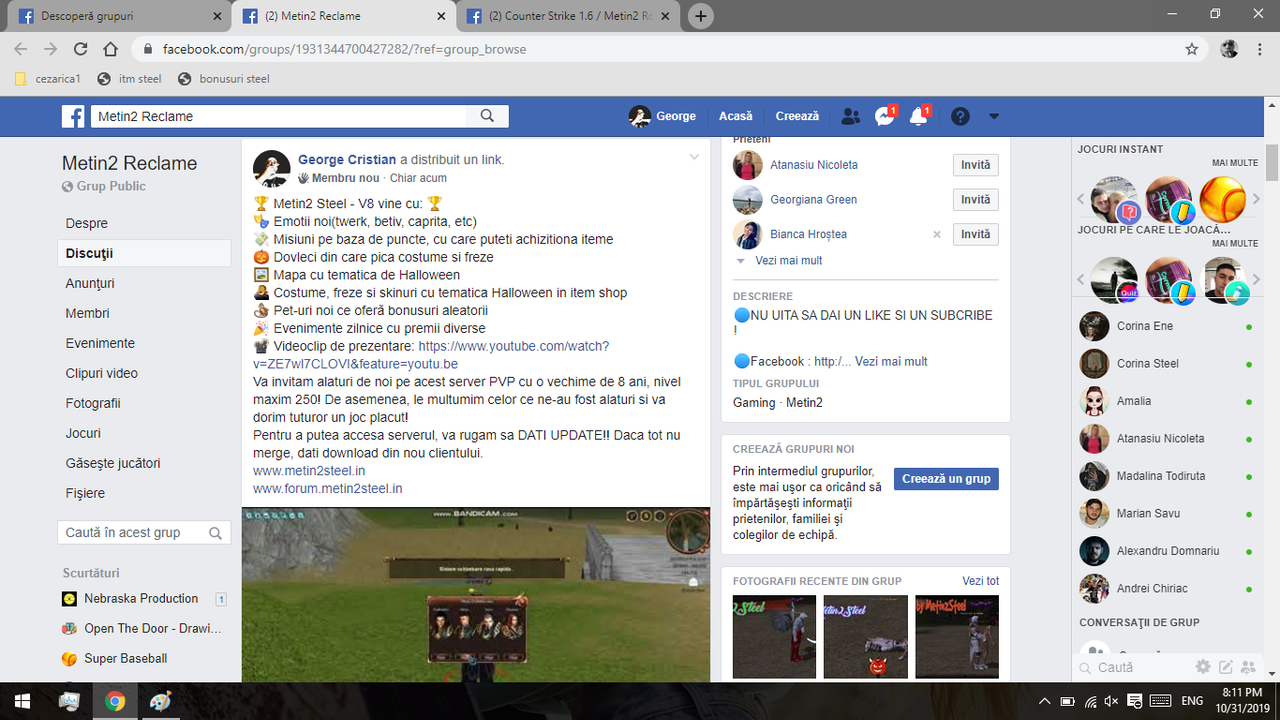
Task: Click MAI MULTE under Jocuri Instant
Action: [x=1235, y=162]
